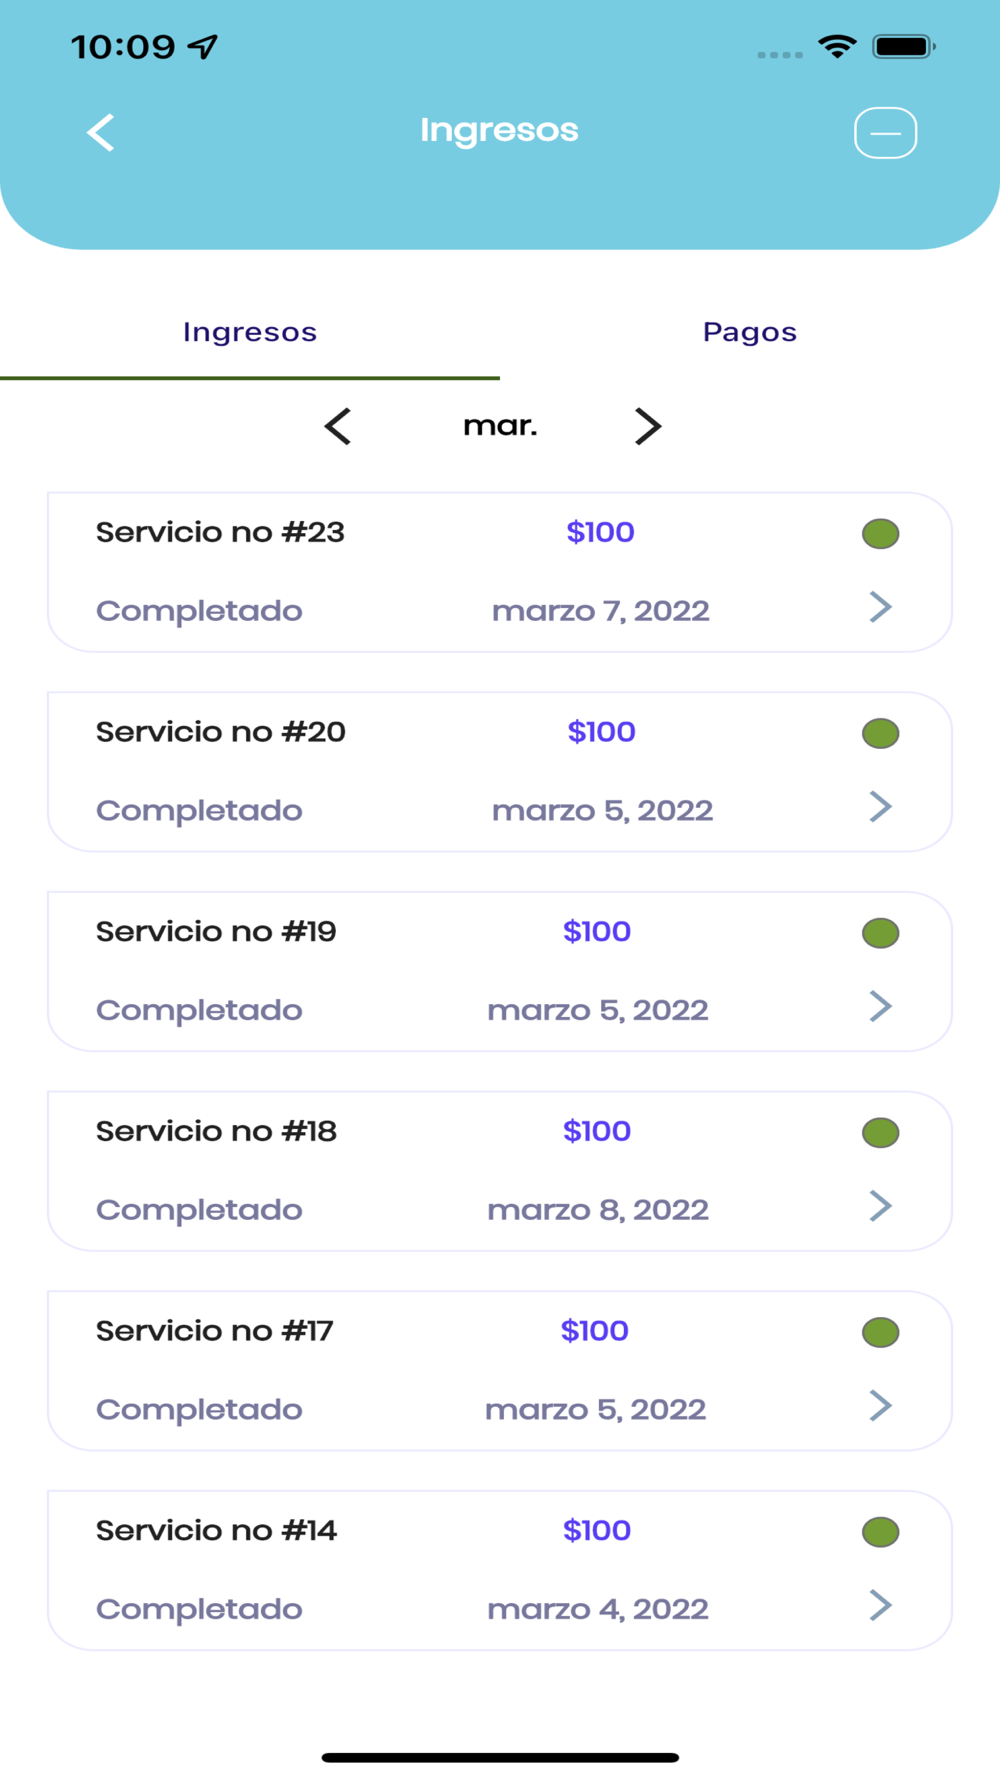This screenshot has width=1000, height=1778.
Task: Click green status dot of Servicio #14
Action: (881, 1532)
